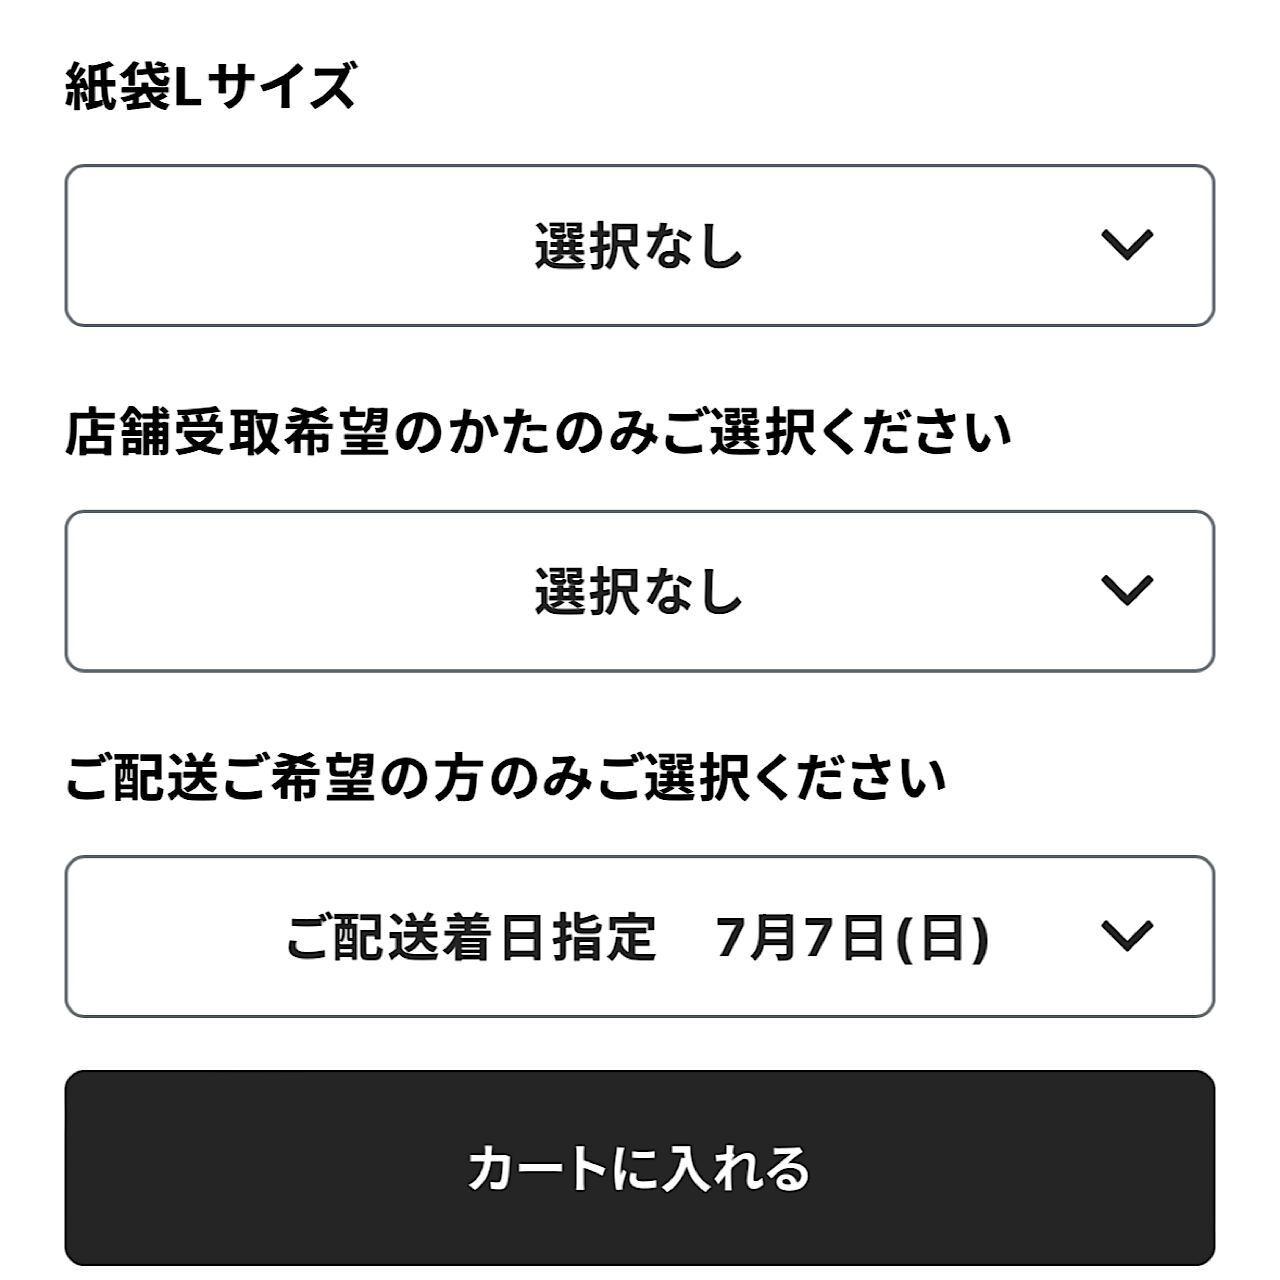Add item to cart with black button
Screen dimensions: 1280x1280
point(640,1167)
